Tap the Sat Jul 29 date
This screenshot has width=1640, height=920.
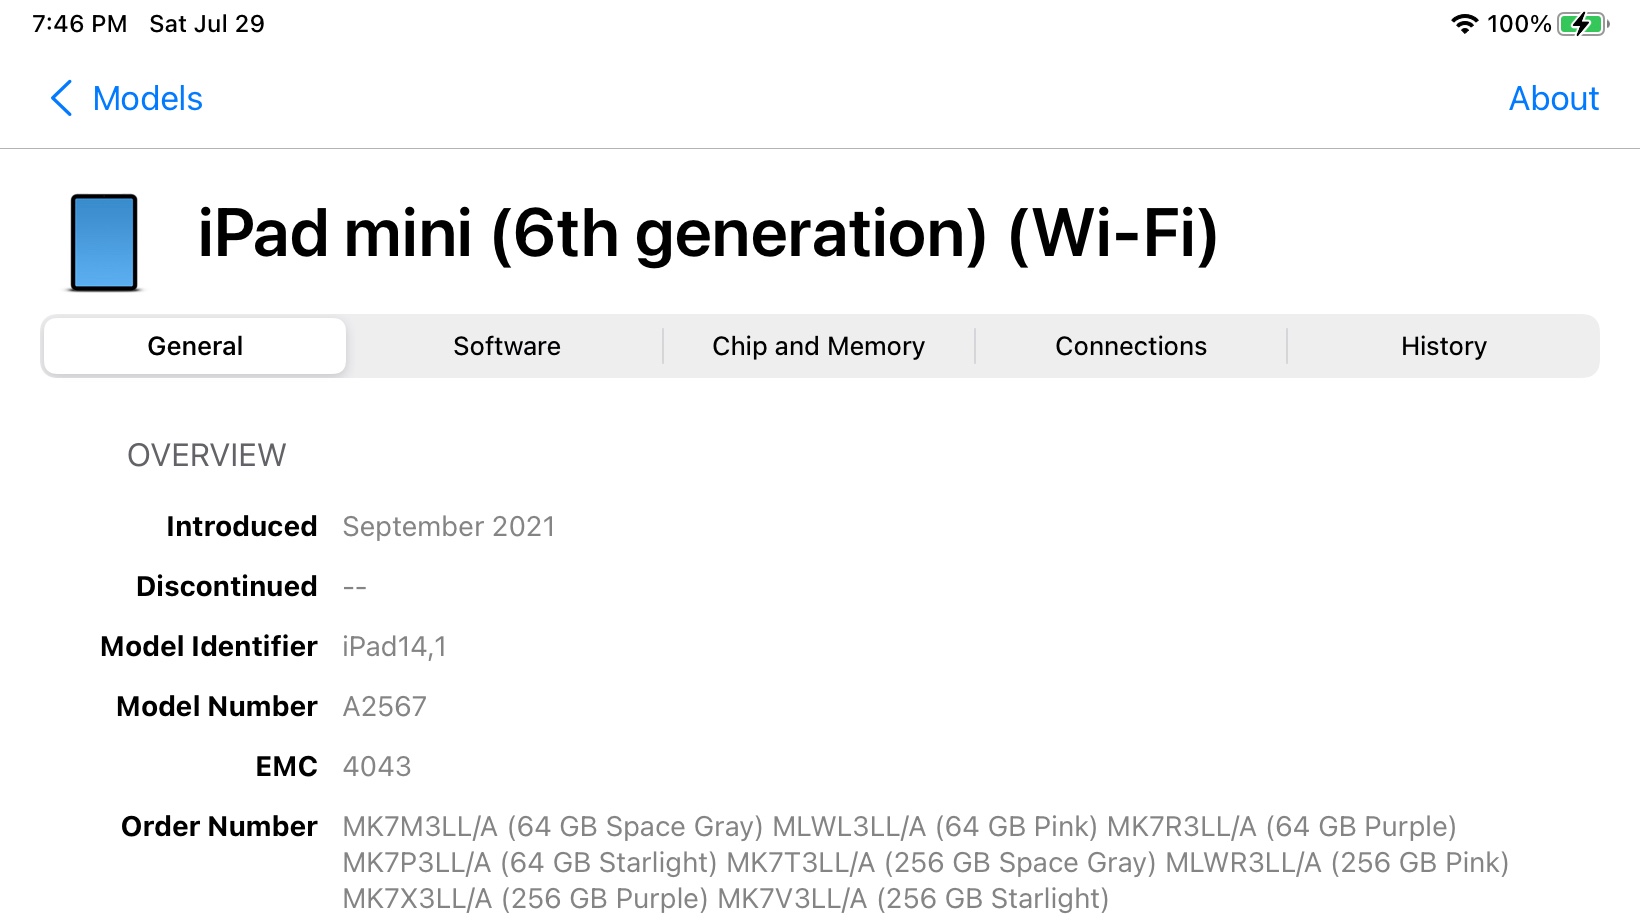tap(206, 24)
